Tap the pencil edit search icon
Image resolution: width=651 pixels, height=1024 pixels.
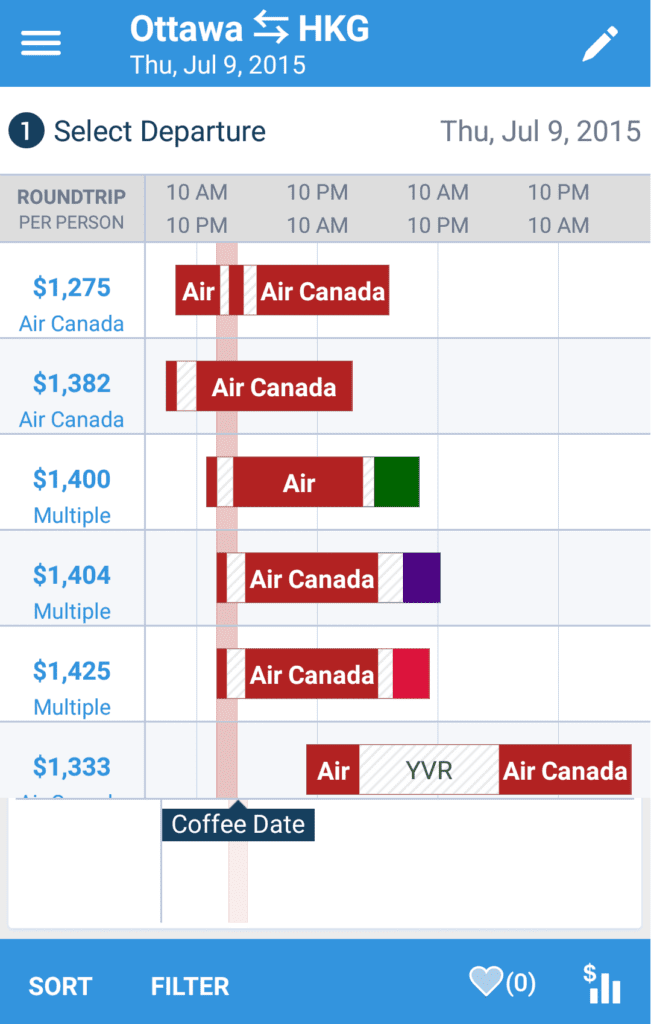[600, 44]
